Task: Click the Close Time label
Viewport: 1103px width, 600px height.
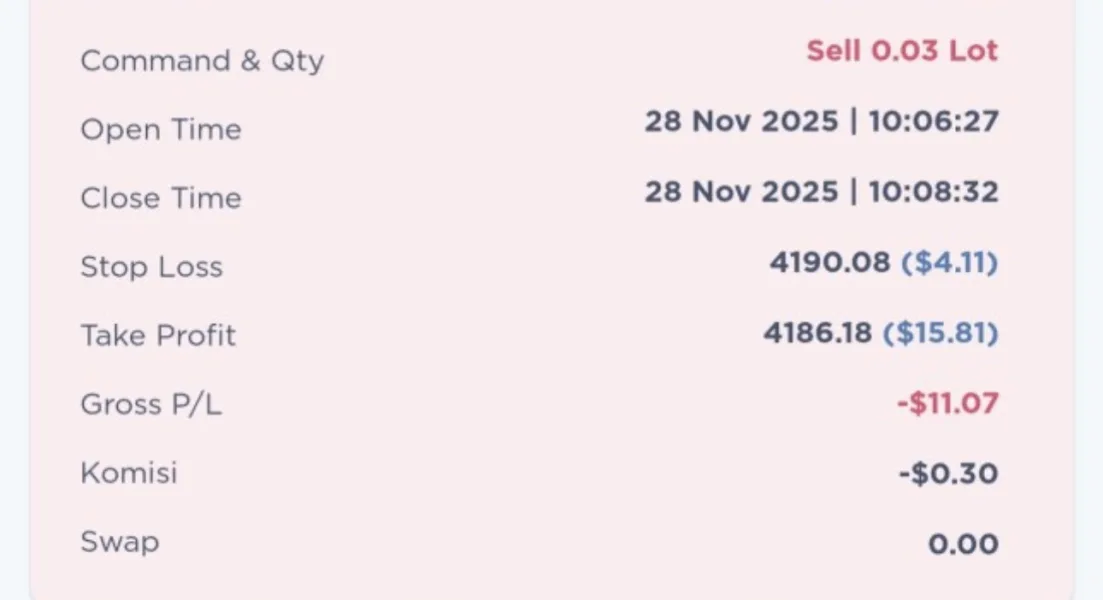Action: pyautogui.click(x=161, y=198)
